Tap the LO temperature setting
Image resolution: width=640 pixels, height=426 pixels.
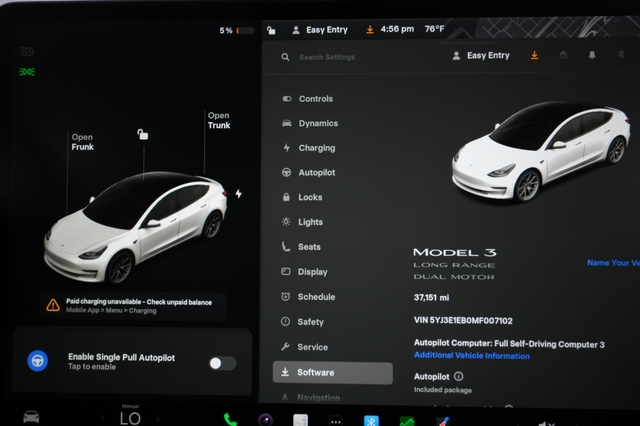point(130,418)
